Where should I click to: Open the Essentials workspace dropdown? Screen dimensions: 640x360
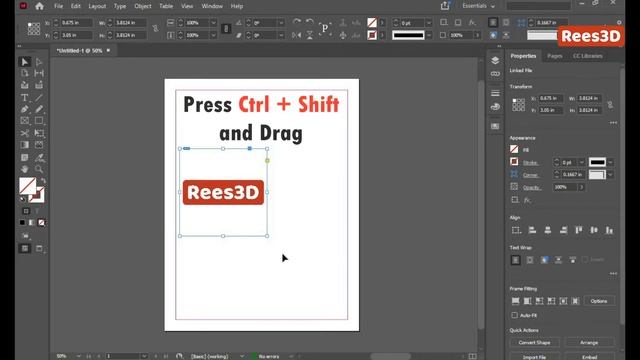(478, 6)
